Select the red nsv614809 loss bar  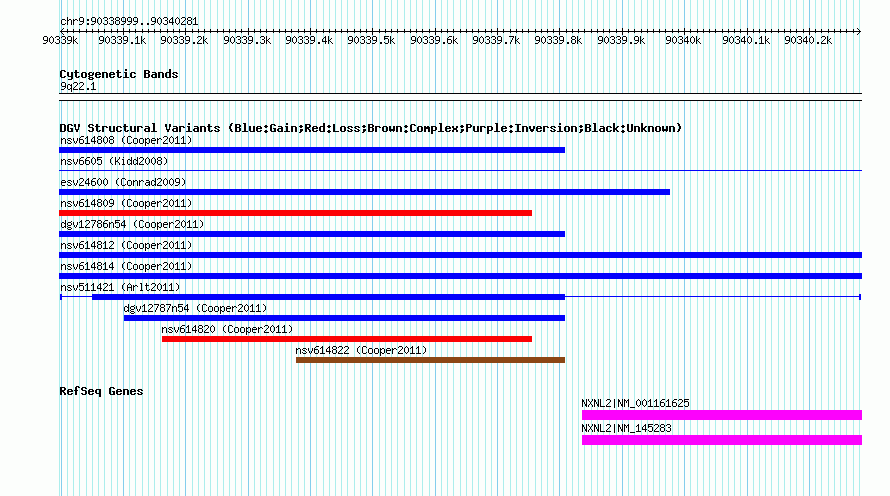pyautogui.click(x=296, y=213)
